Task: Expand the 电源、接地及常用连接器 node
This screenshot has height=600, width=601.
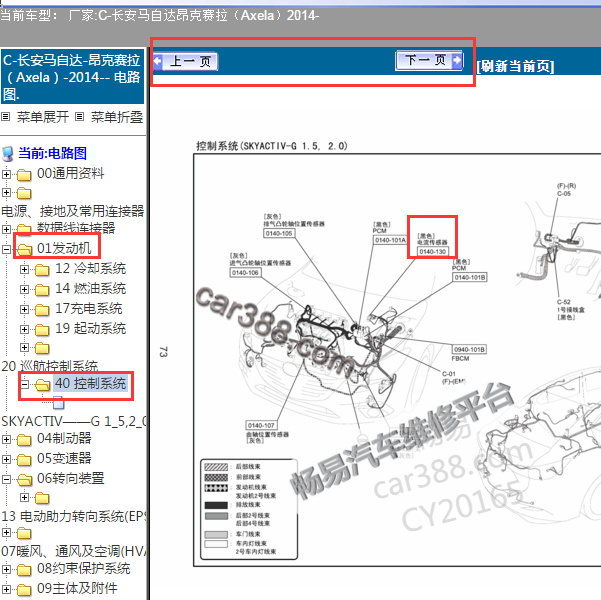Action: tap(6, 192)
